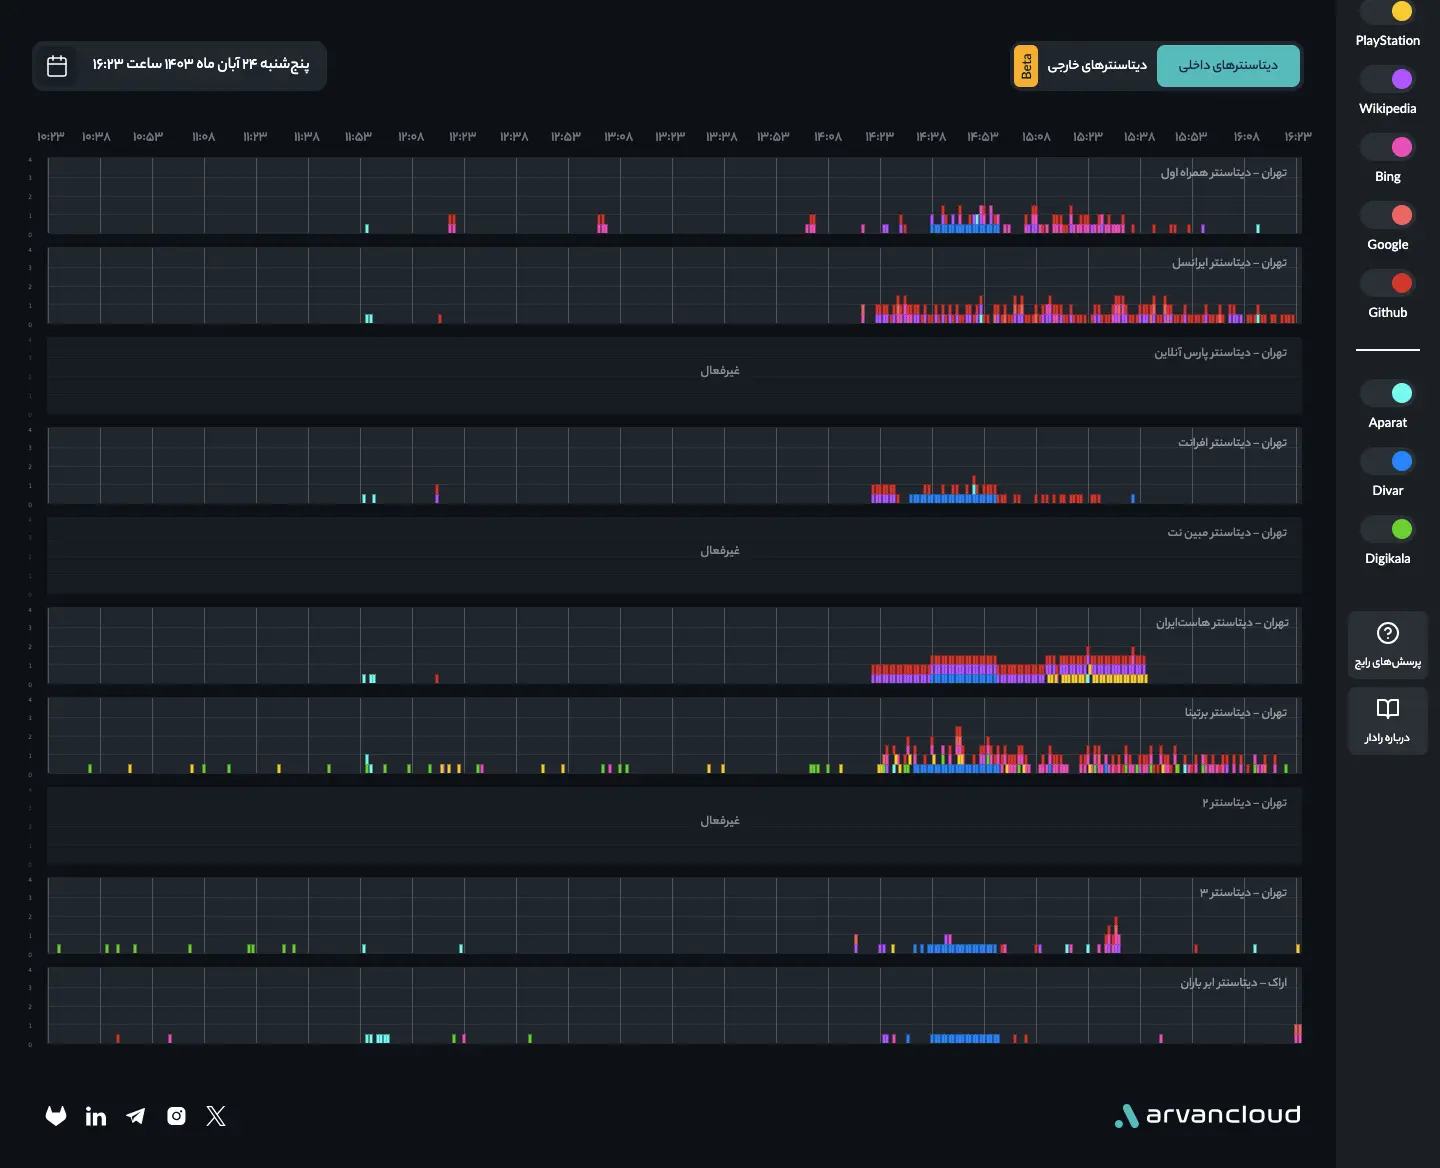Click غیرفعال in the پارس آنلاین chart
The image size is (1440, 1168).
(720, 371)
